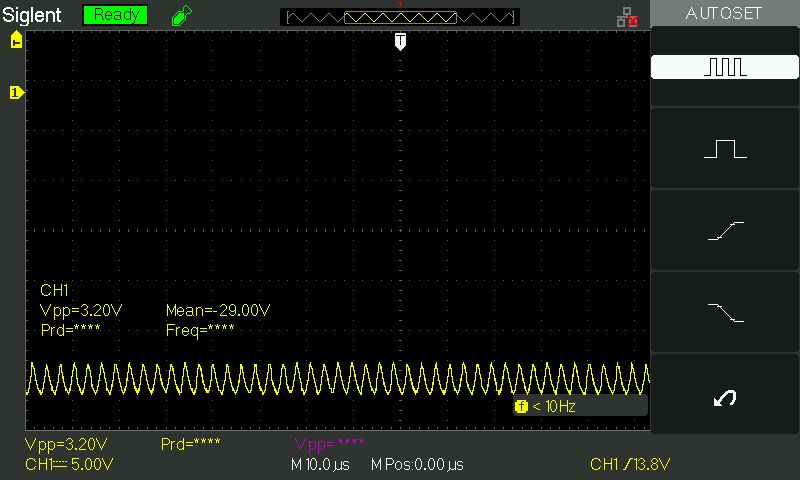Viewport: 800px width, 480px height.
Task: Select the multi-cycle waveform autoset option
Action: [x=724, y=67]
